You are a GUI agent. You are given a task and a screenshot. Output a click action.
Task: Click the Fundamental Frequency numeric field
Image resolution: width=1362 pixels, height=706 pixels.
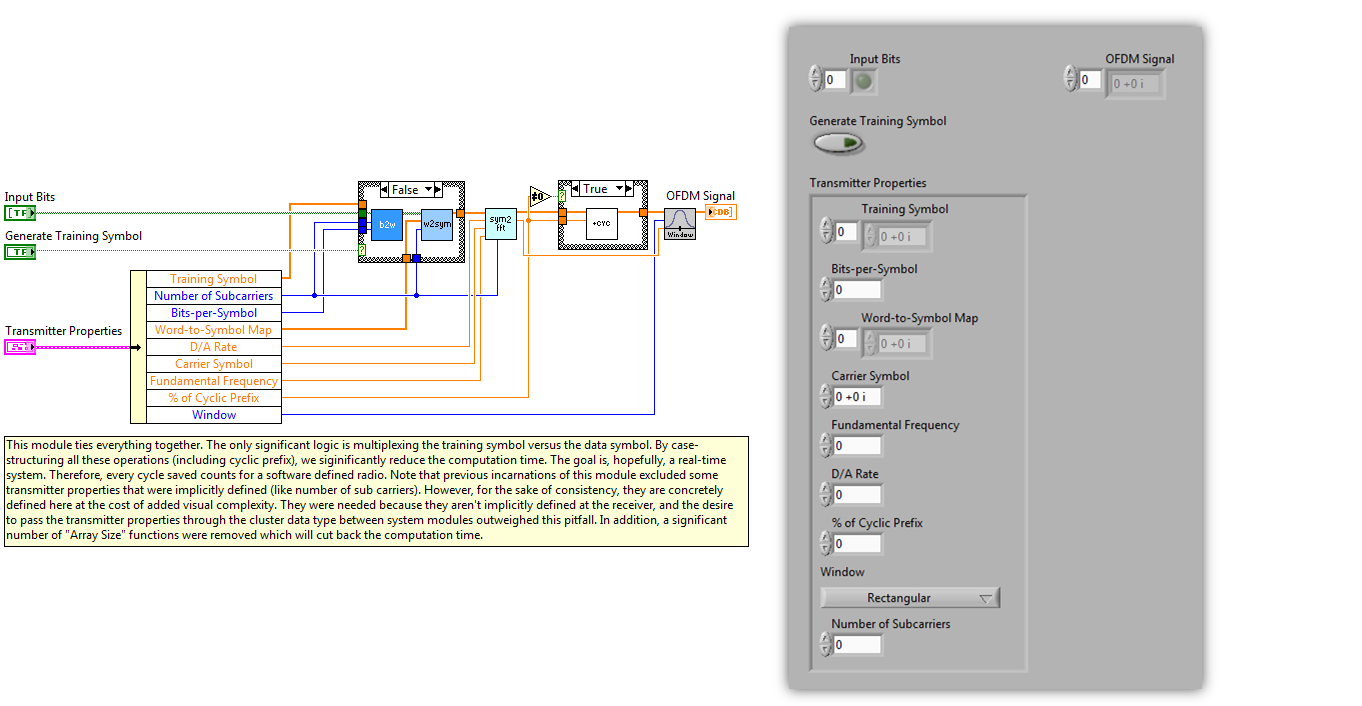coord(857,446)
